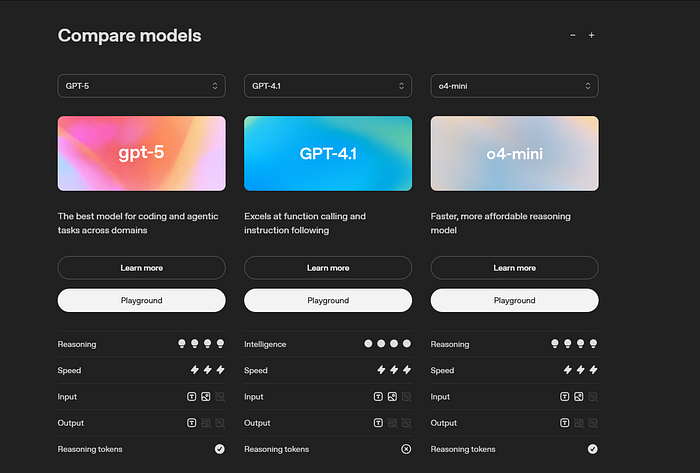Click o4-mini image input icon
The width and height of the screenshot is (700, 473).
coord(579,396)
